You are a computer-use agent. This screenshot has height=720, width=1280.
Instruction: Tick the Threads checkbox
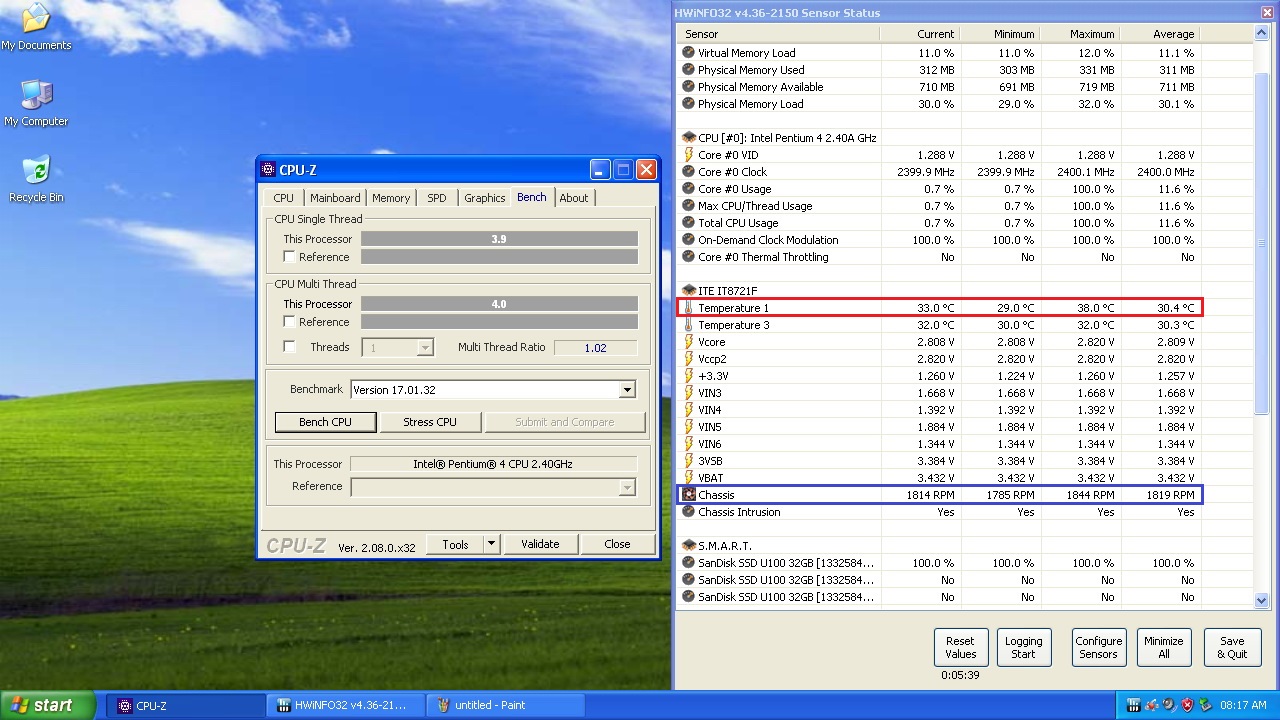point(290,347)
